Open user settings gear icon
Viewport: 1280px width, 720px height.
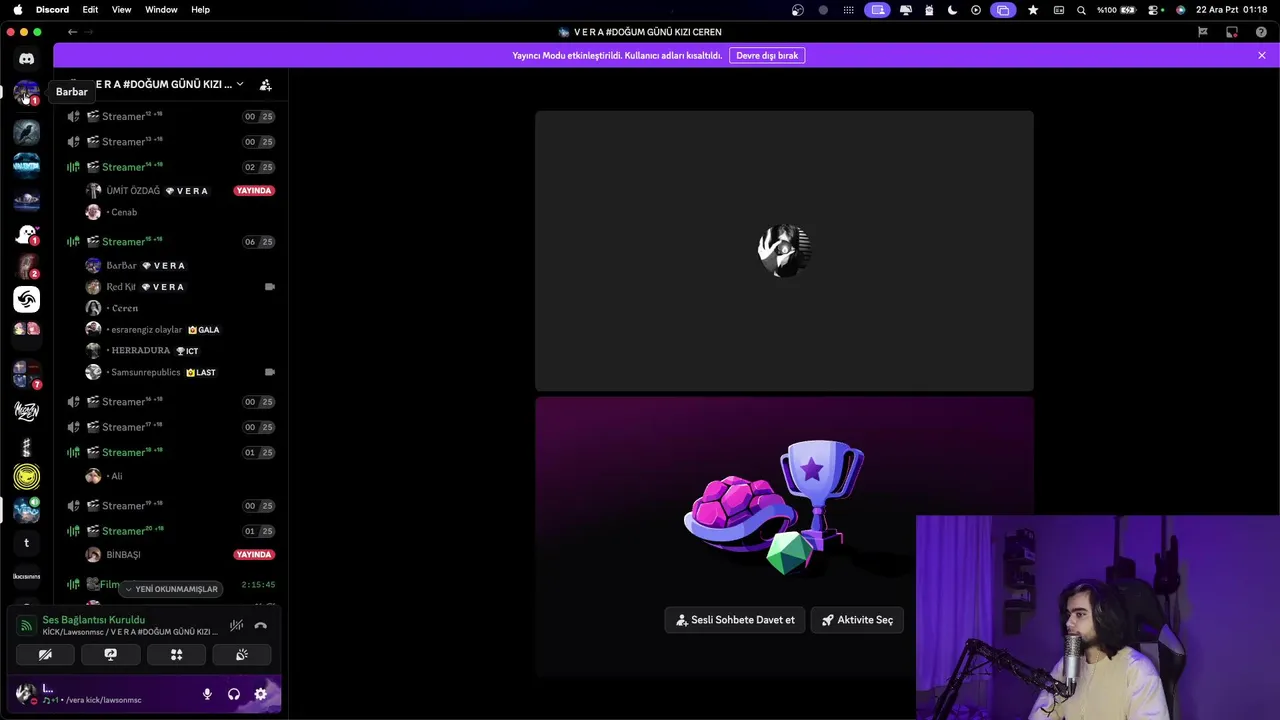[261, 694]
